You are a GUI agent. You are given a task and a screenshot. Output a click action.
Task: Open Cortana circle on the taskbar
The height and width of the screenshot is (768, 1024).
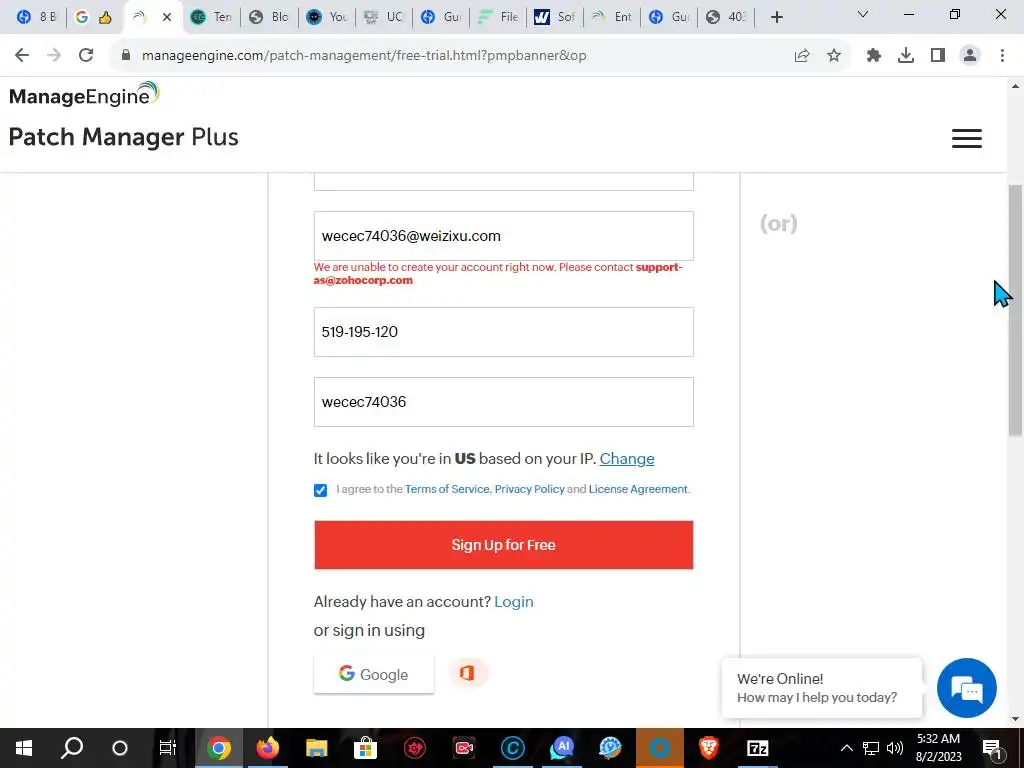tap(120, 748)
